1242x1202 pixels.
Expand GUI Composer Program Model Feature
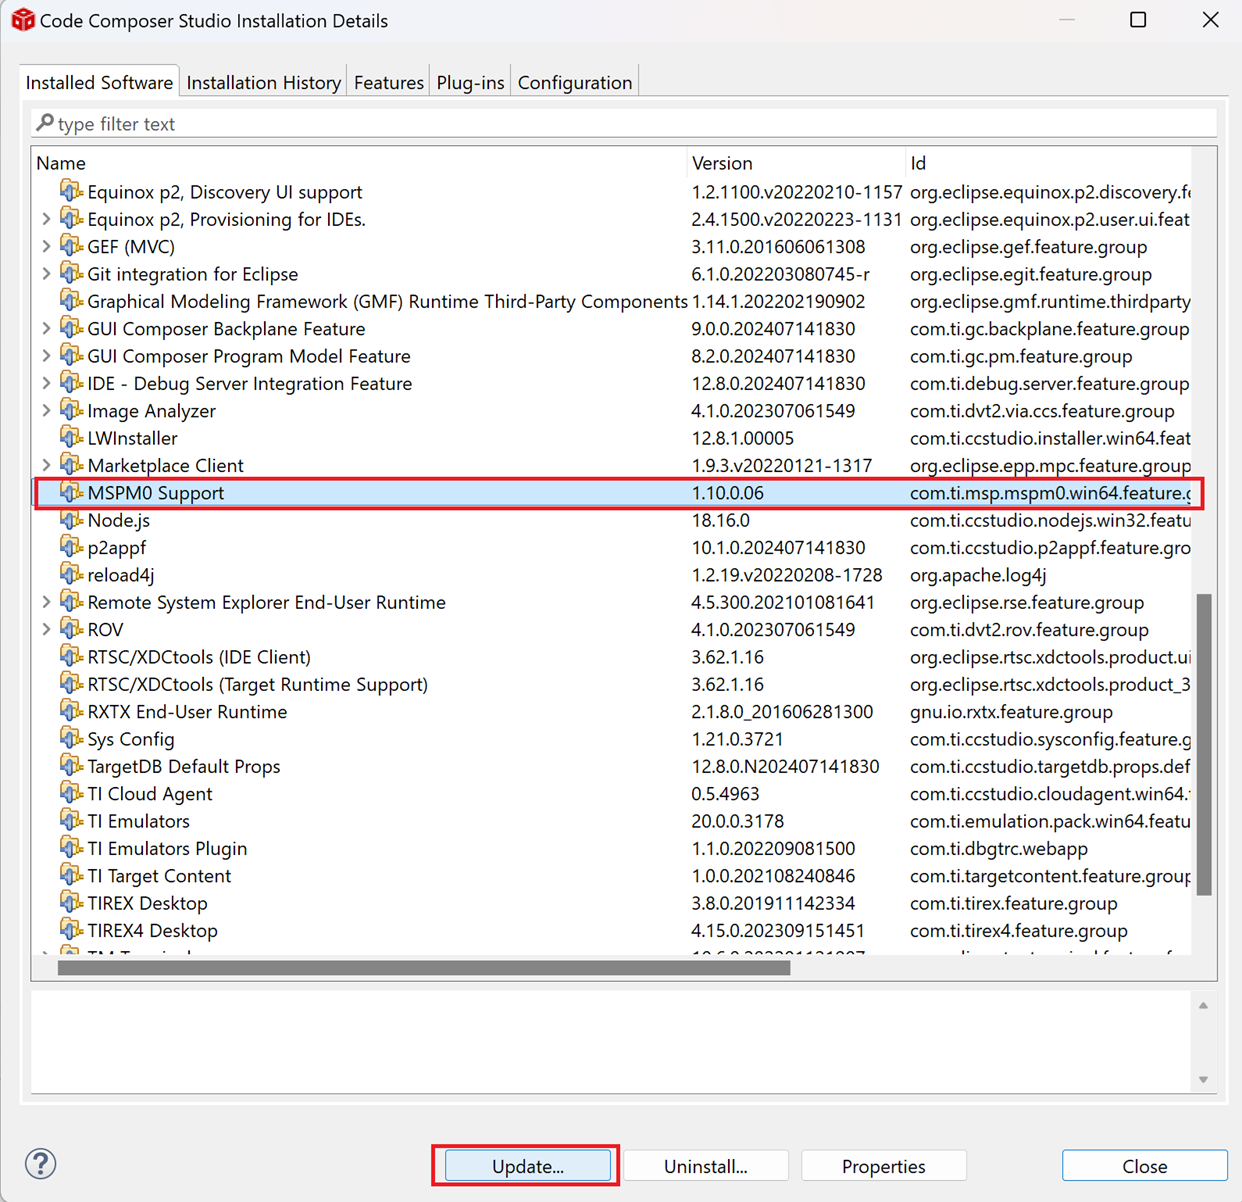tap(46, 356)
